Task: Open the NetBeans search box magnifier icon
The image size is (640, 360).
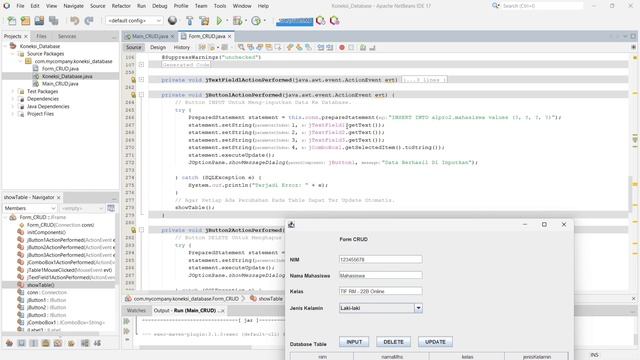Action: pyautogui.click(x=496, y=6)
